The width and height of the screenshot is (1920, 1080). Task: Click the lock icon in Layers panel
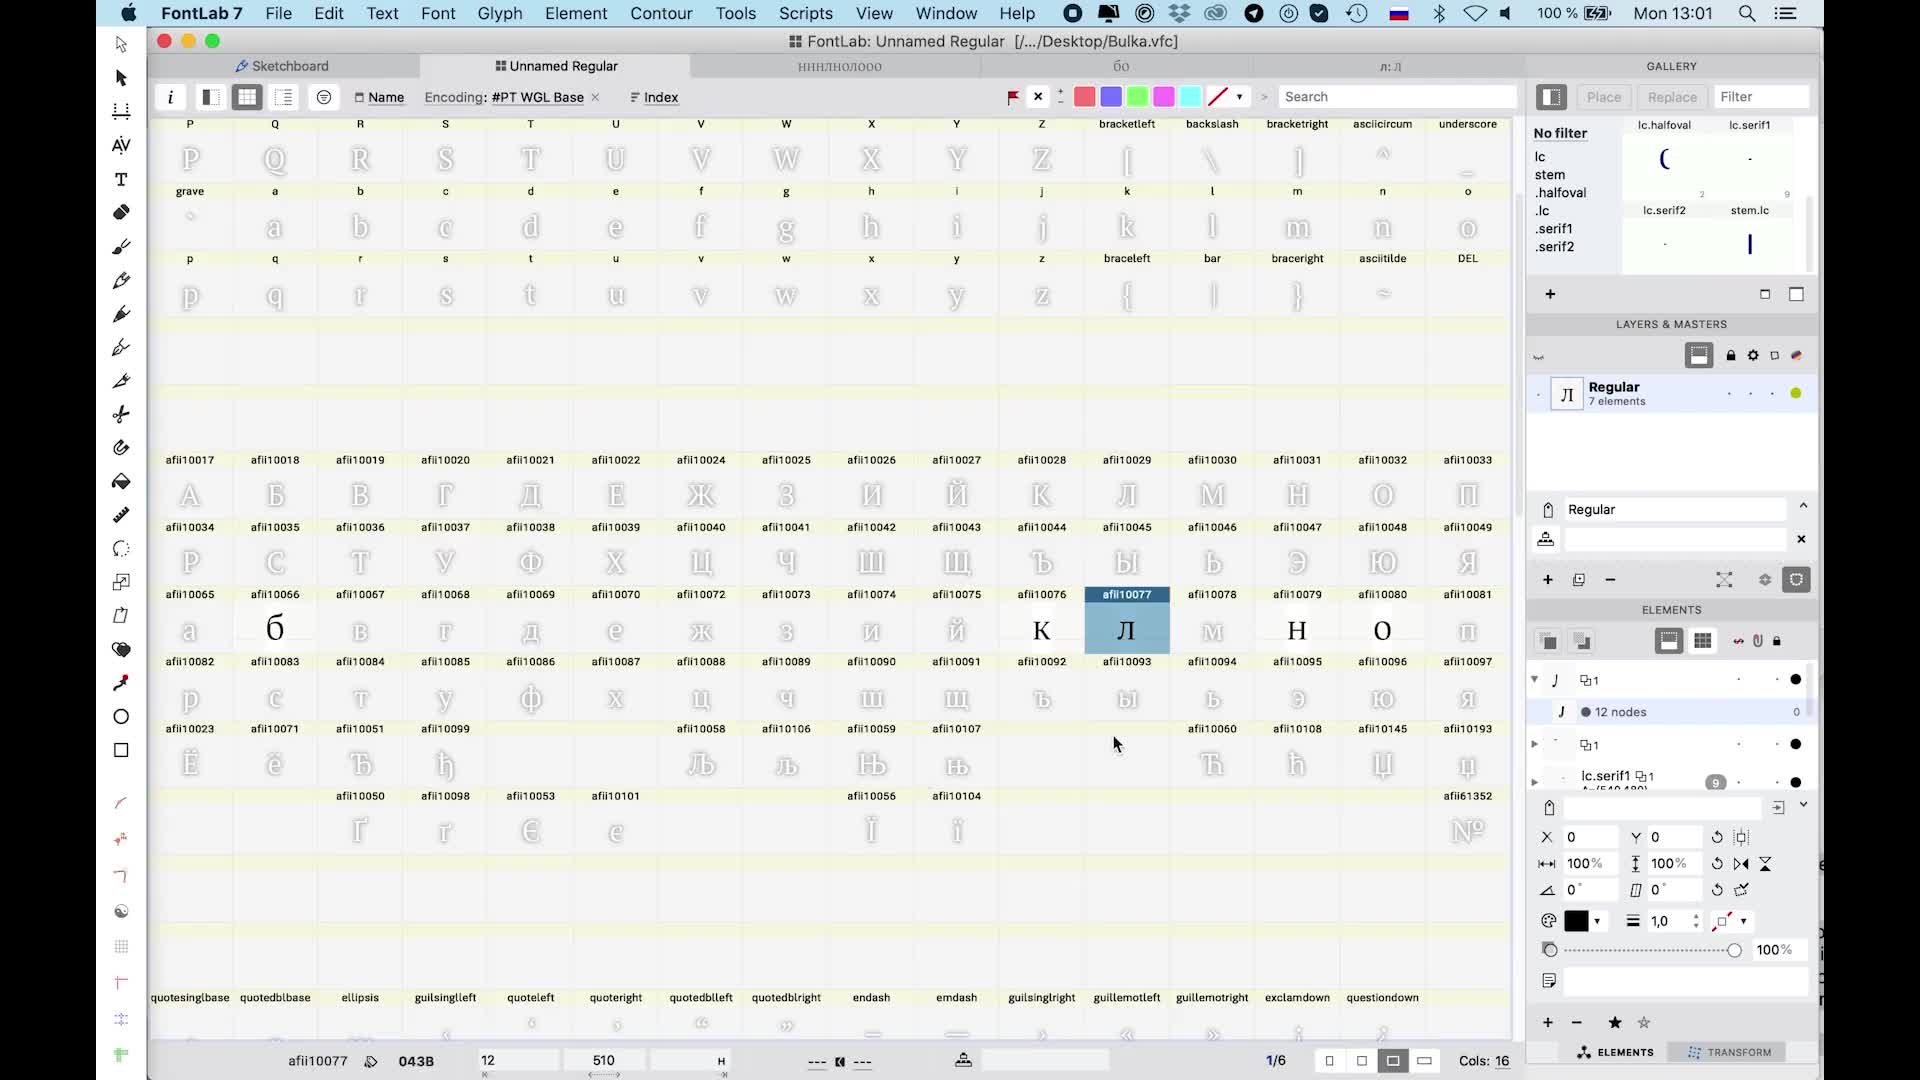[1731, 355]
